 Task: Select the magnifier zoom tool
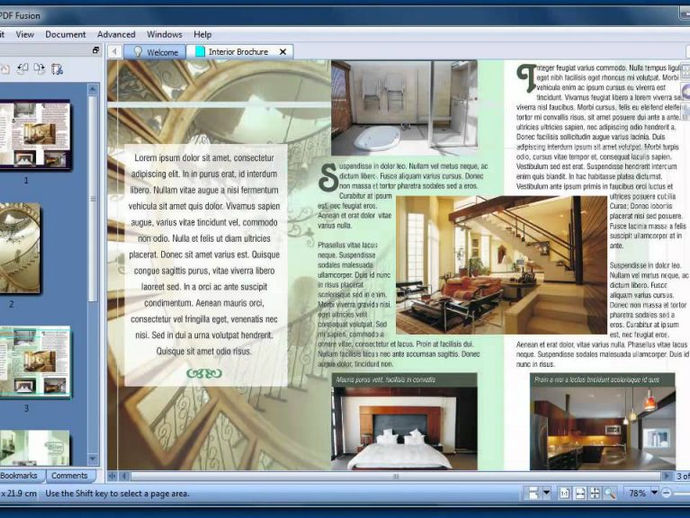point(610,493)
